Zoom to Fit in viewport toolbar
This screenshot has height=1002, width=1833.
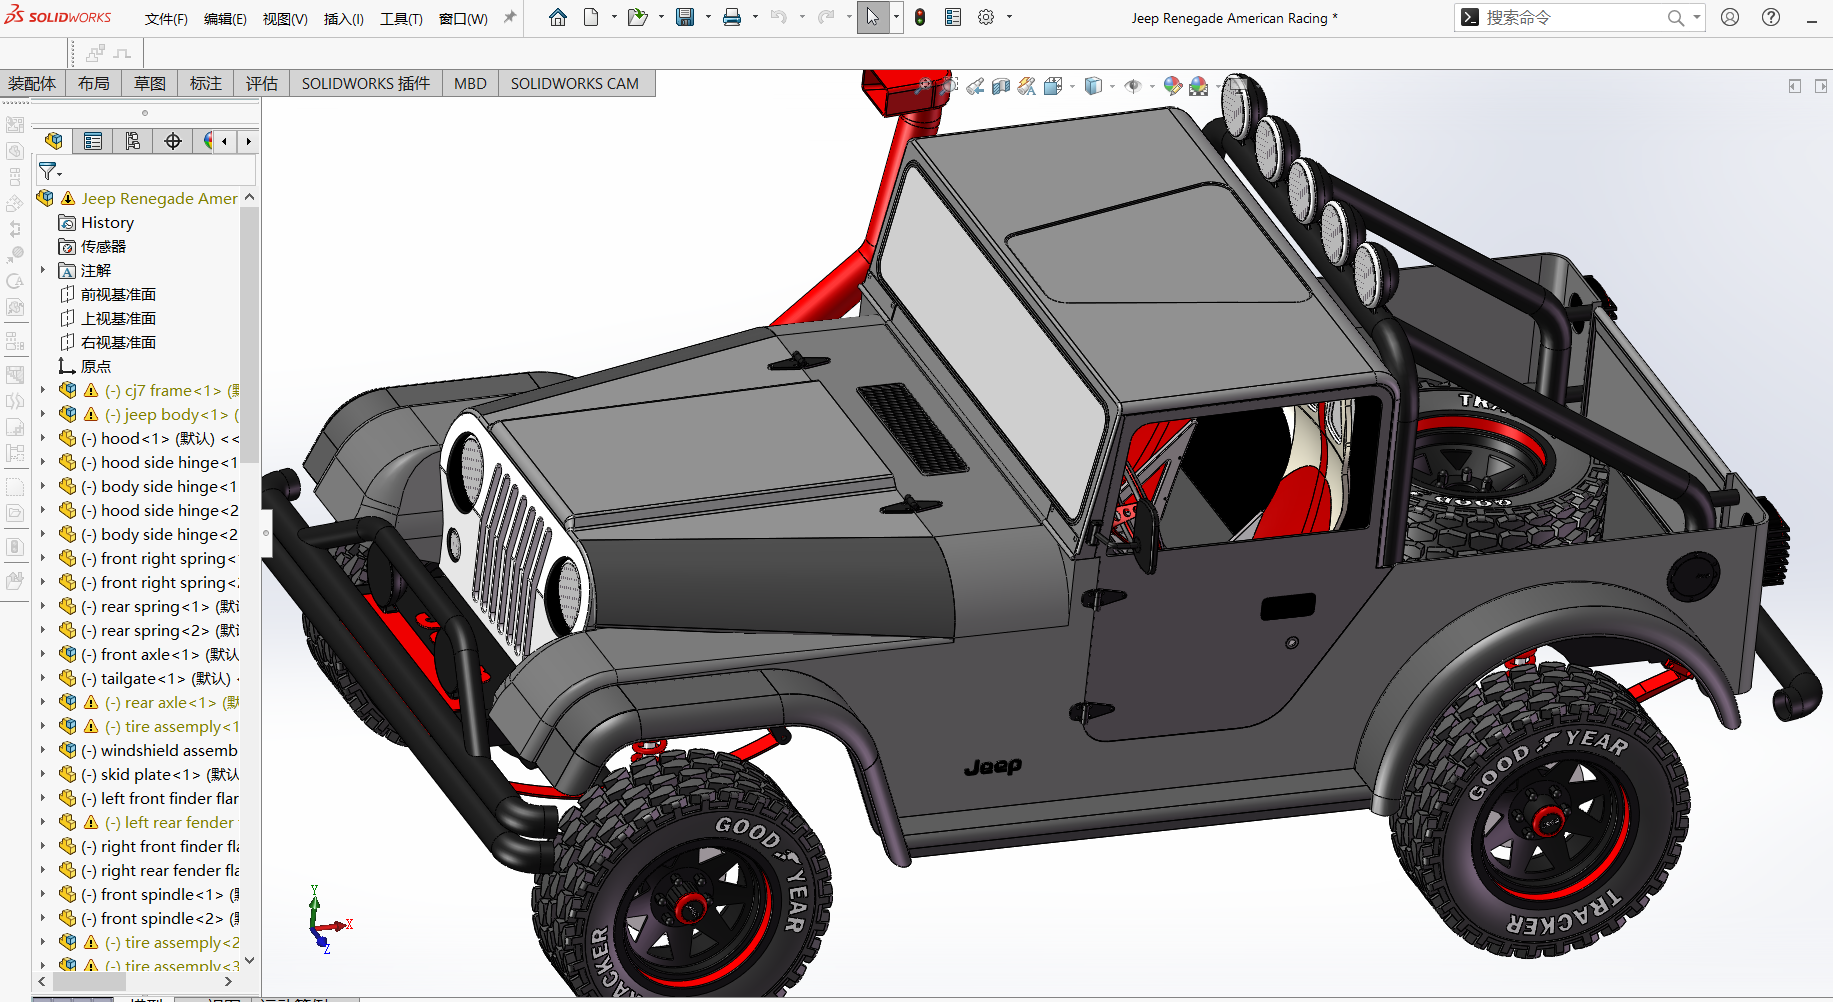pyautogui.click(x=923, y=86)
